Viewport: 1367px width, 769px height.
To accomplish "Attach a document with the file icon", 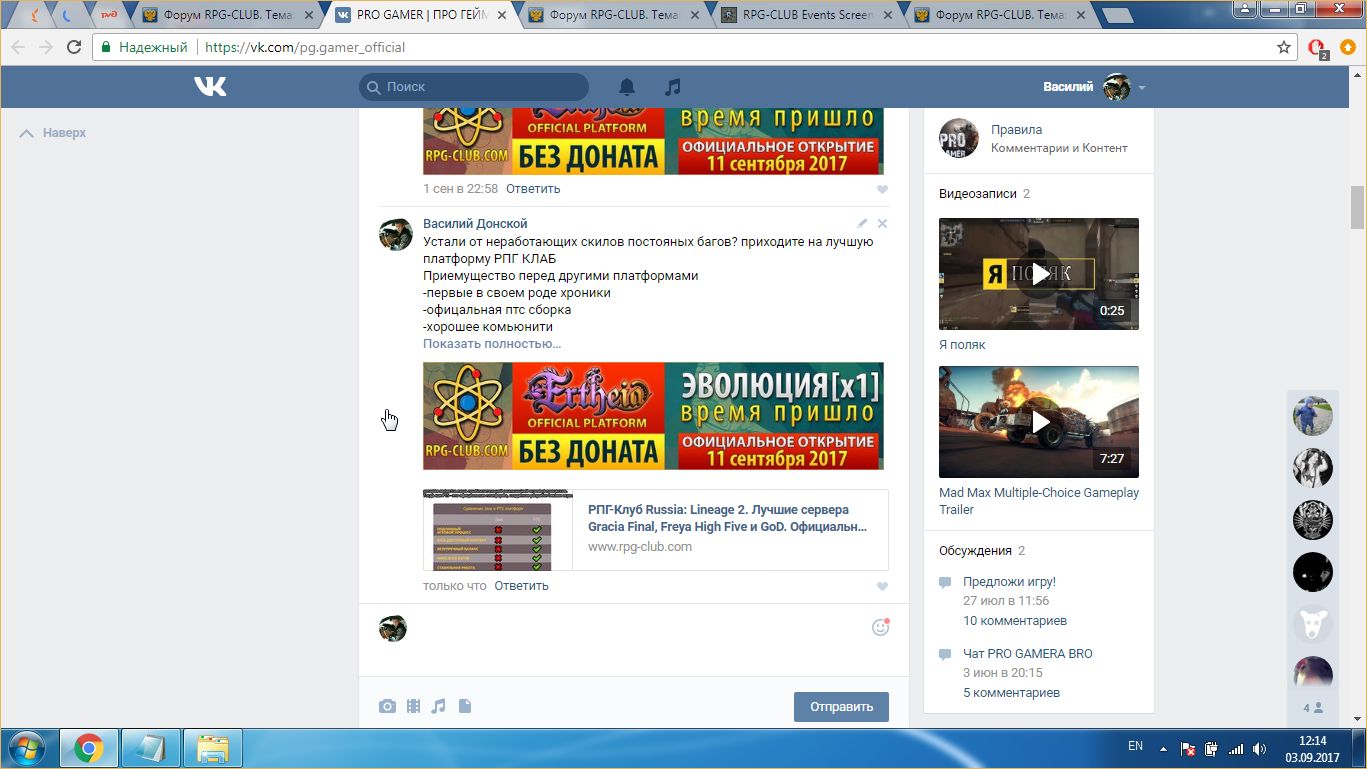I will pos(464,706).
